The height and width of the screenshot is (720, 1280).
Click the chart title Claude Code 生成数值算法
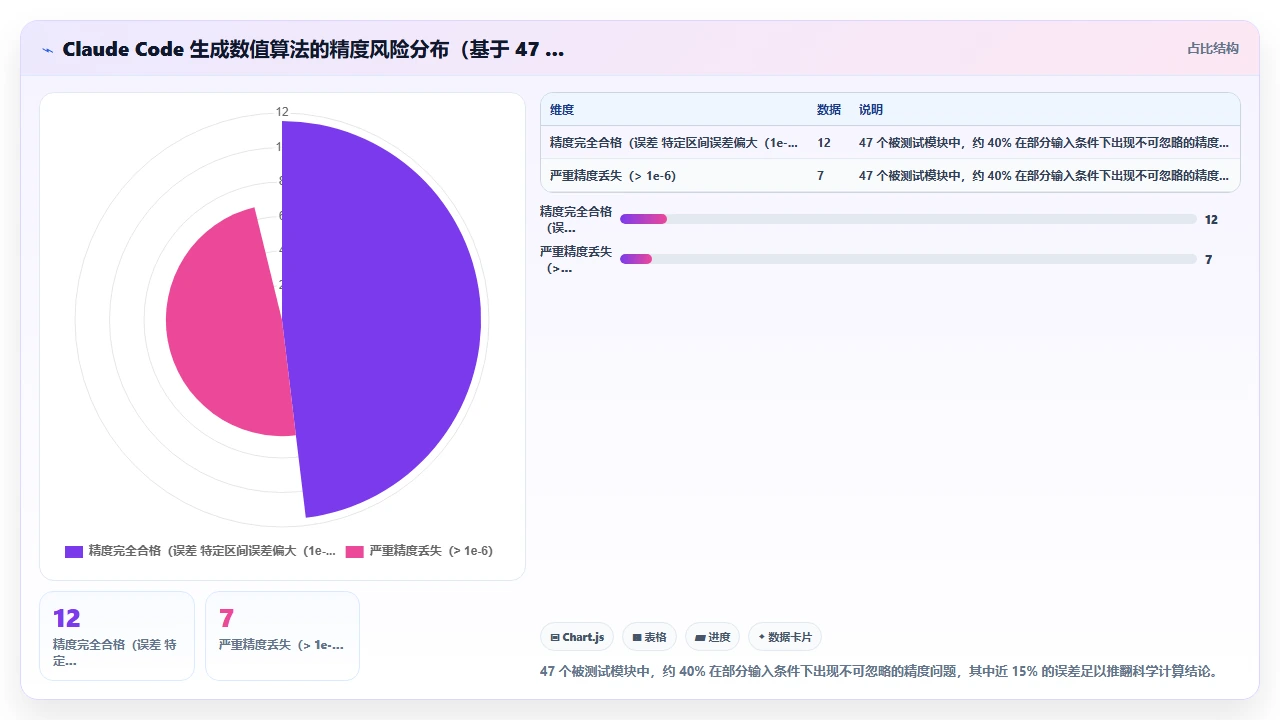tap(313, 49)
